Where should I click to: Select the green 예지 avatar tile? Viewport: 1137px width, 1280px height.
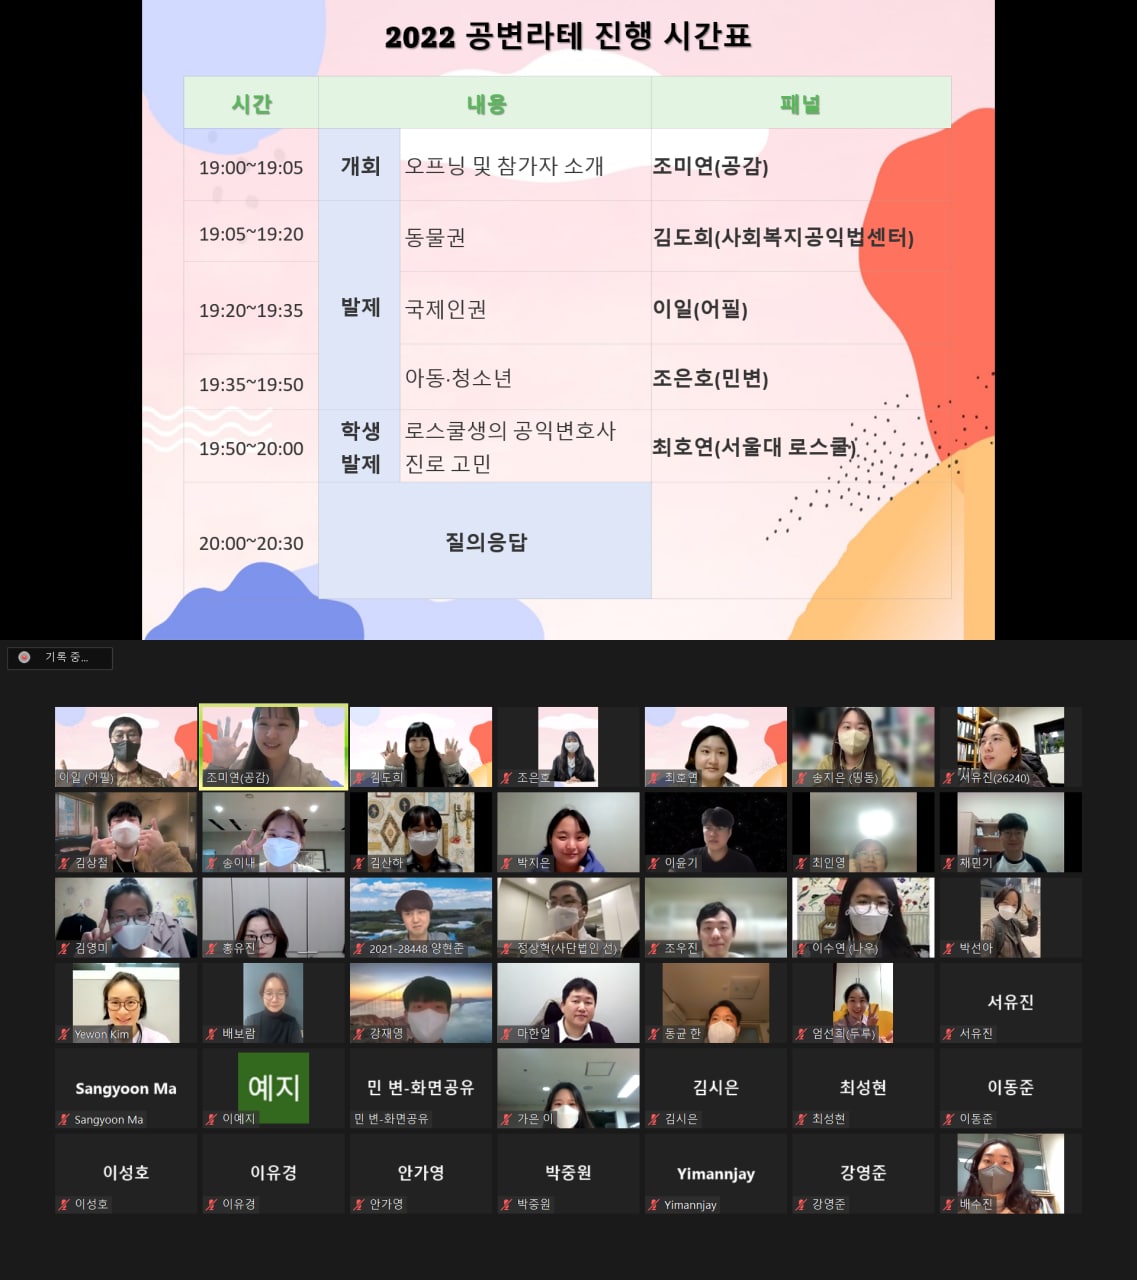(x=273, y=1087)
